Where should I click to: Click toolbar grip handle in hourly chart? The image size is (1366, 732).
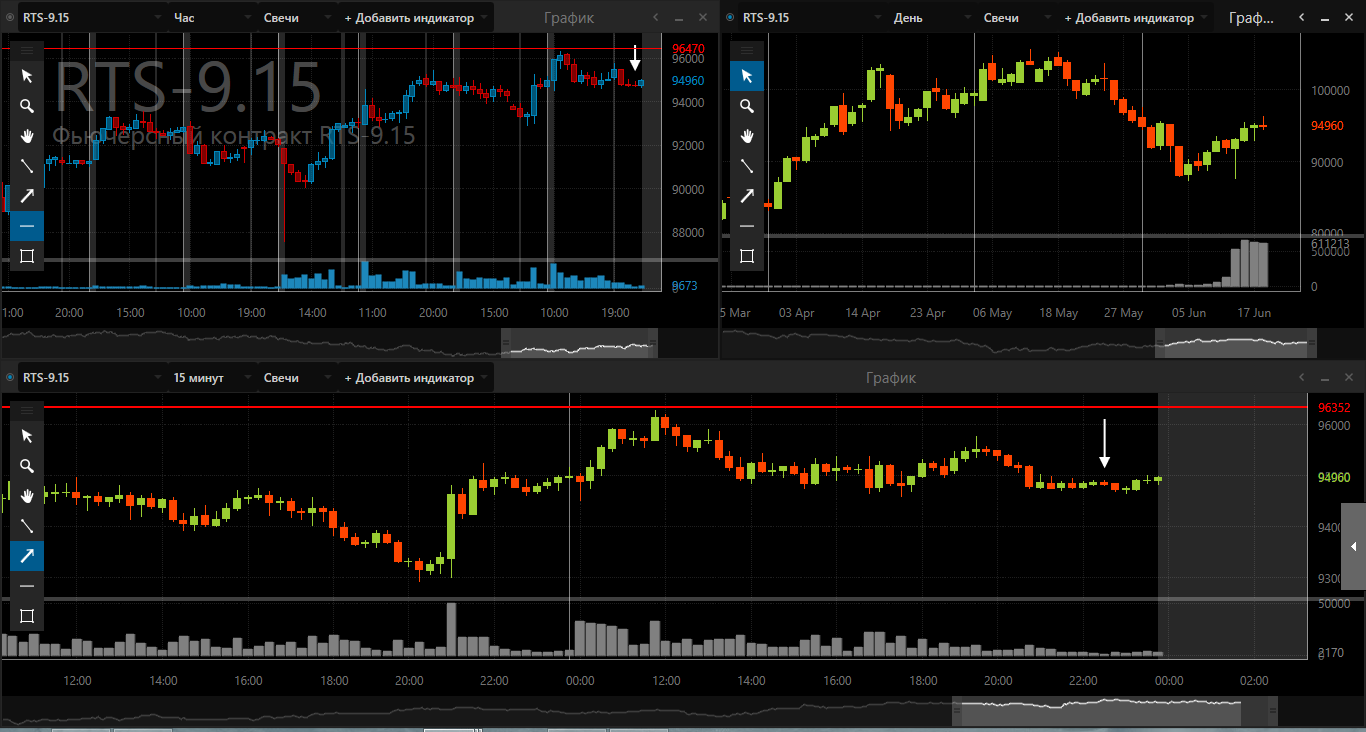pos(27,50)
